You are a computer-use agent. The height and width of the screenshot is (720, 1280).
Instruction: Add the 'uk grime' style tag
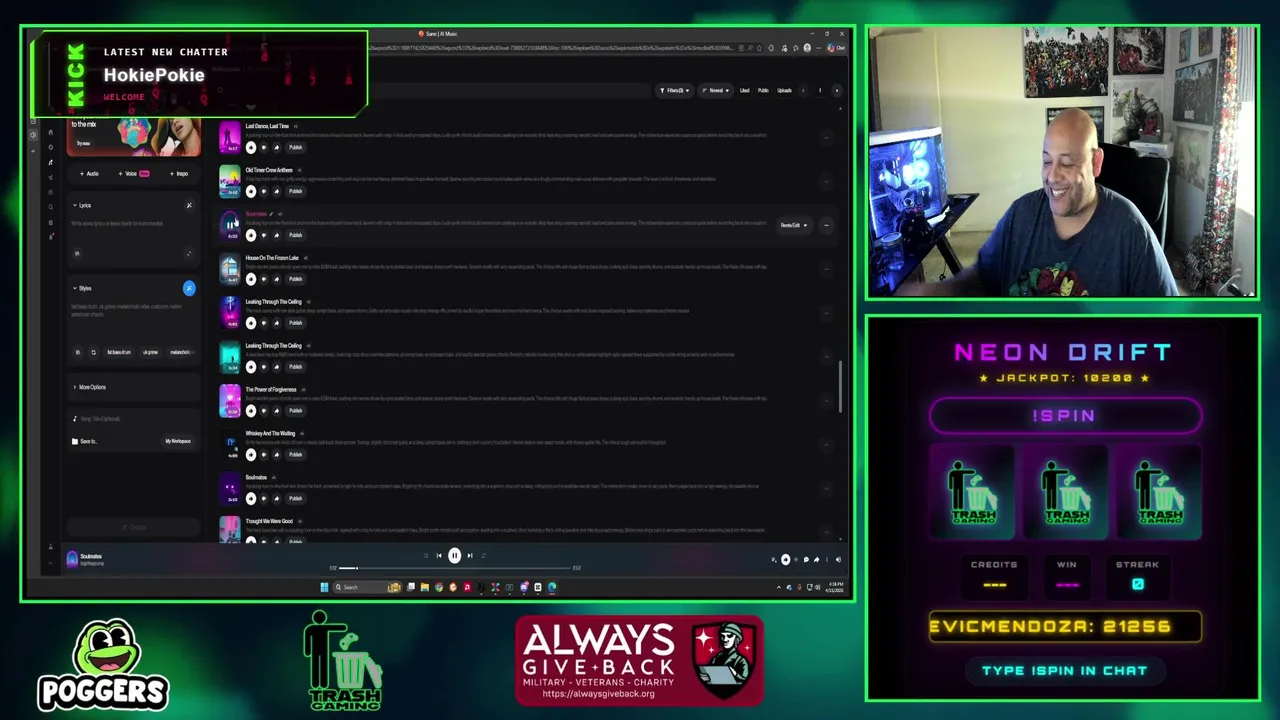click(x=150, y=352)
